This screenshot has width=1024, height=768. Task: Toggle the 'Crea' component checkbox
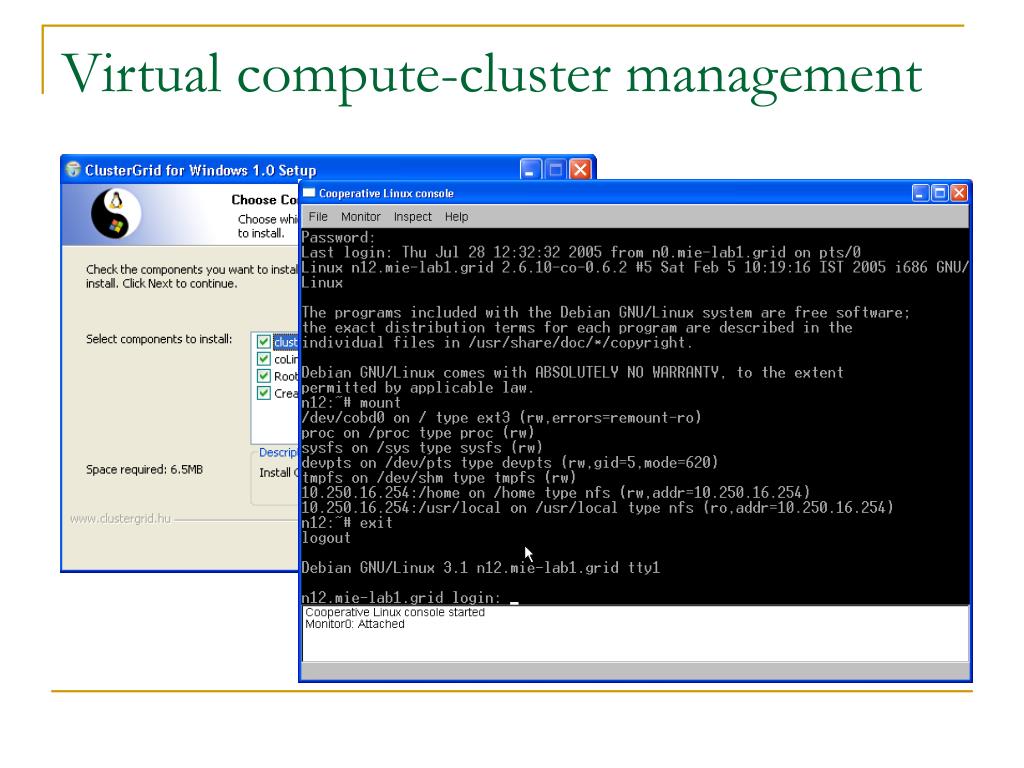pos(264,392)
